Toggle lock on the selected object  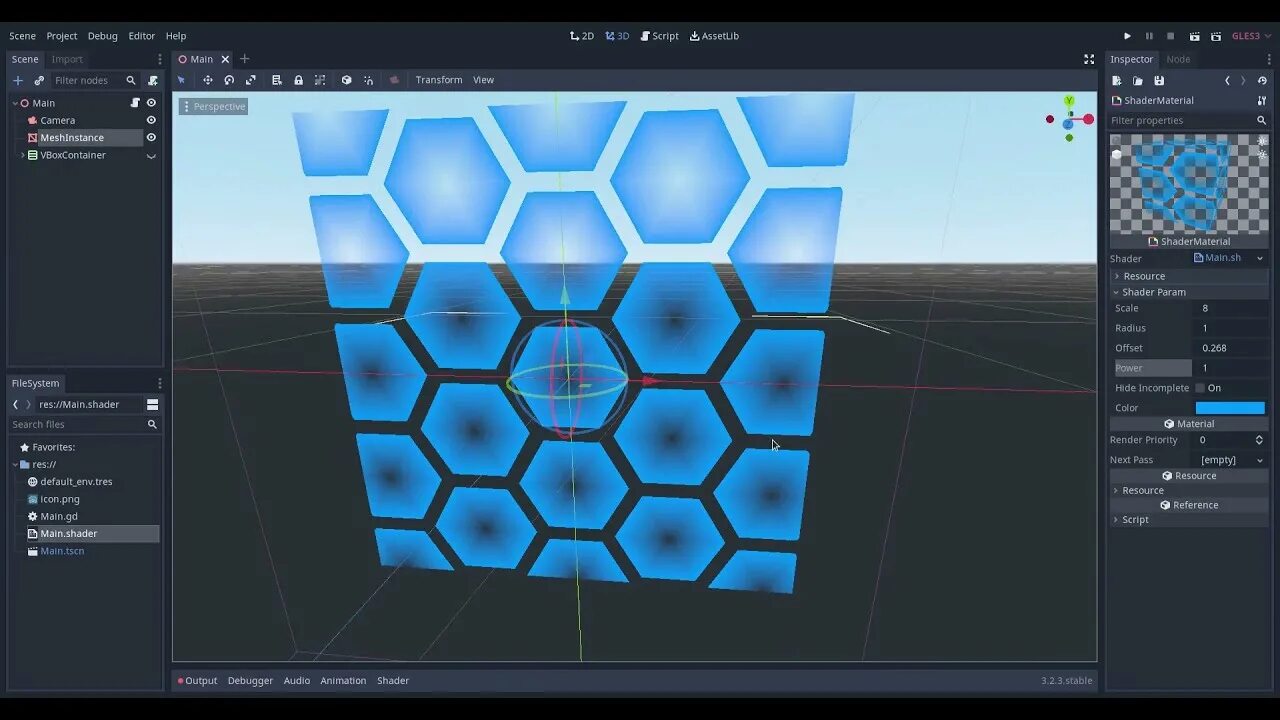coord(298,80)
